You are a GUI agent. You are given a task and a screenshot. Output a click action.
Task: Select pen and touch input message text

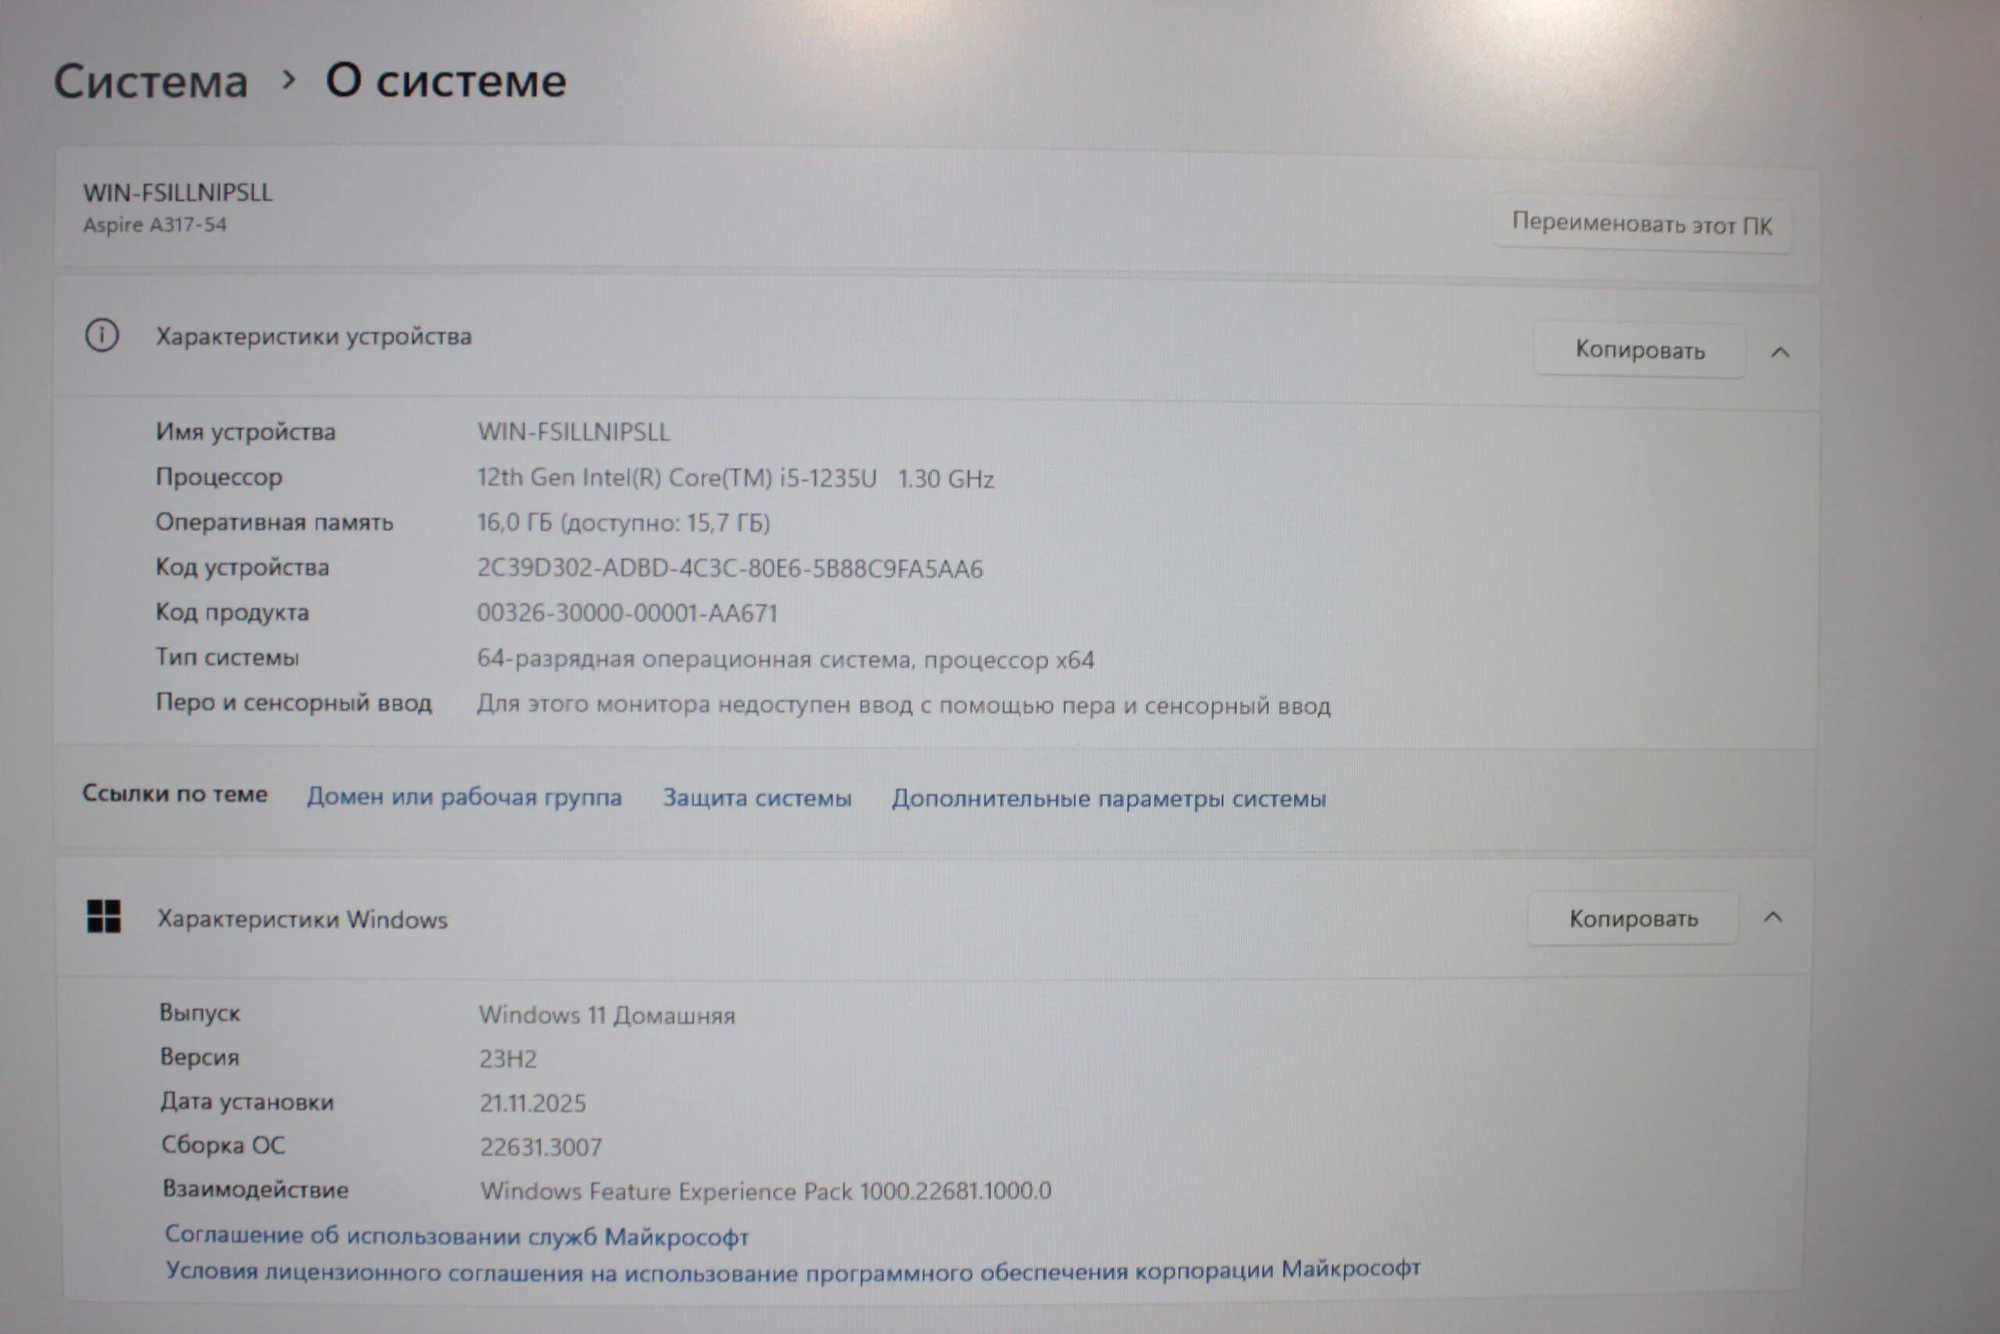(903, 705)
